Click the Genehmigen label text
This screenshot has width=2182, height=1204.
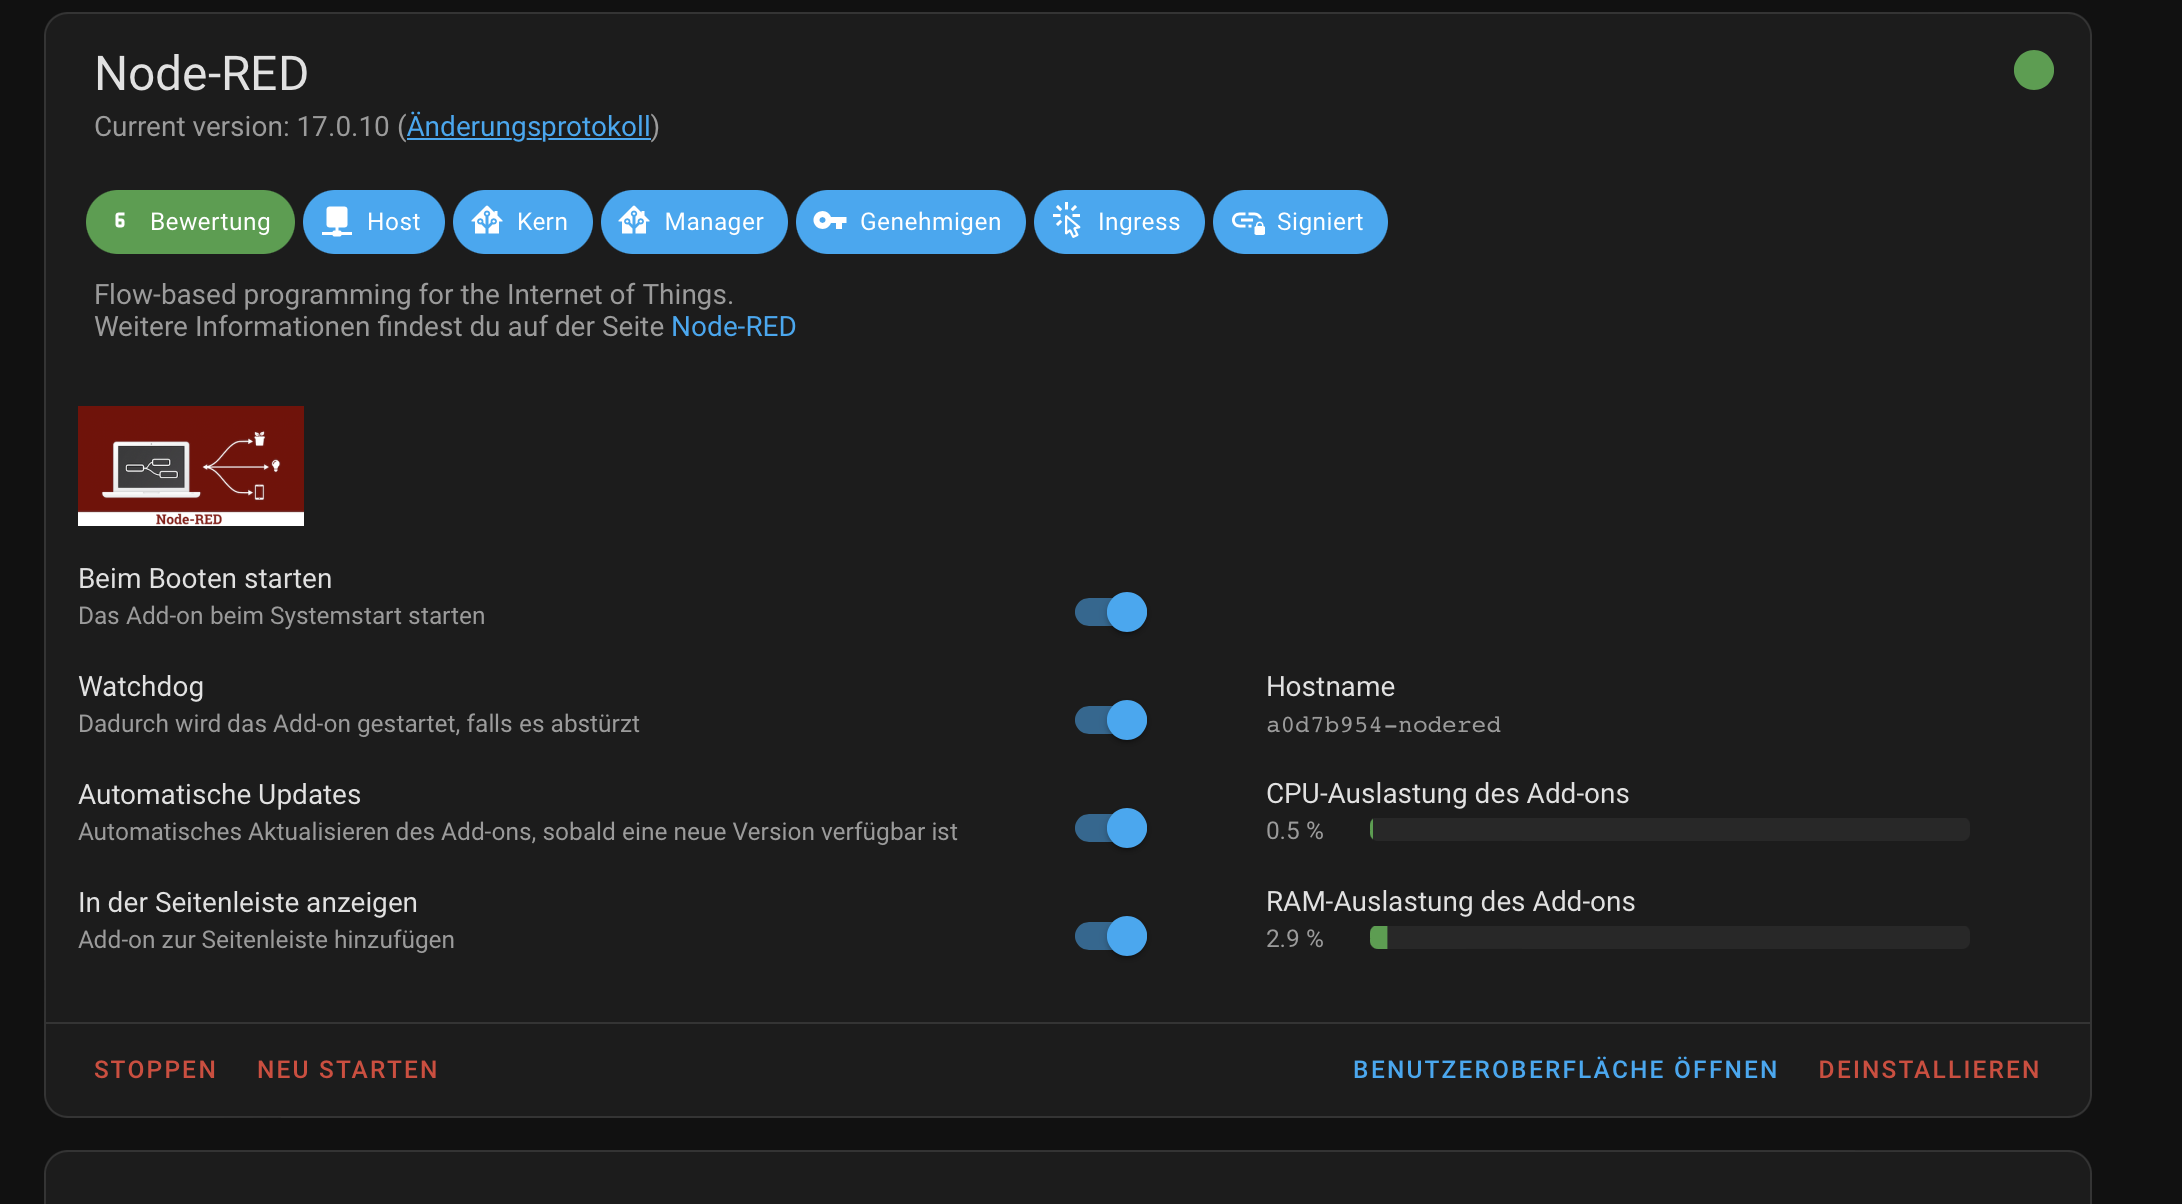point(930,222)
